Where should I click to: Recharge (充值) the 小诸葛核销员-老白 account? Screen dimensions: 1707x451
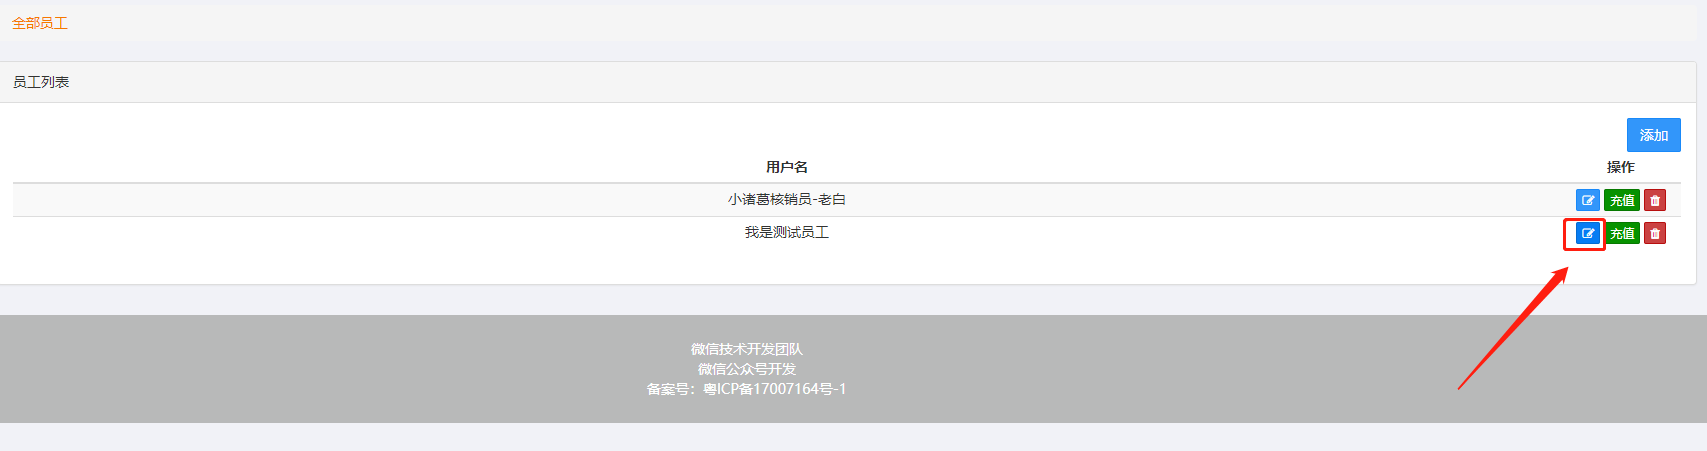pos(1622,200)
